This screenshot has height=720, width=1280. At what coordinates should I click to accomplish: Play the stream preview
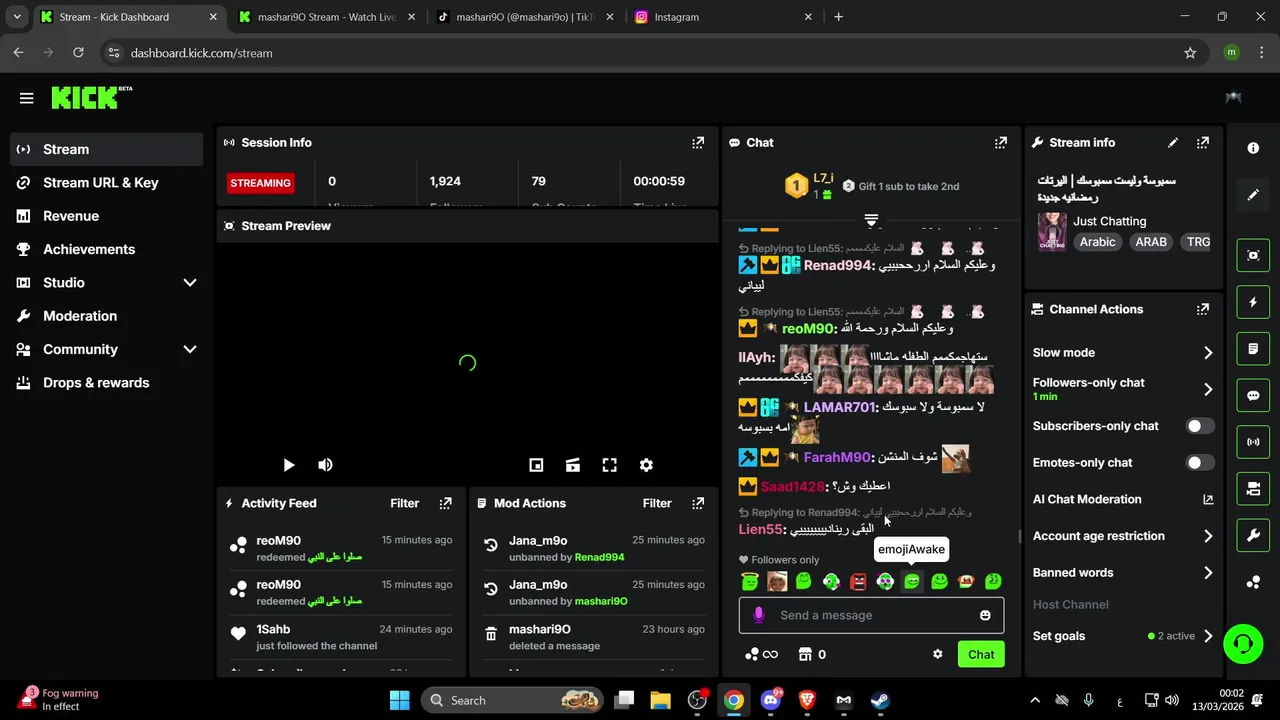pos(288,465)
